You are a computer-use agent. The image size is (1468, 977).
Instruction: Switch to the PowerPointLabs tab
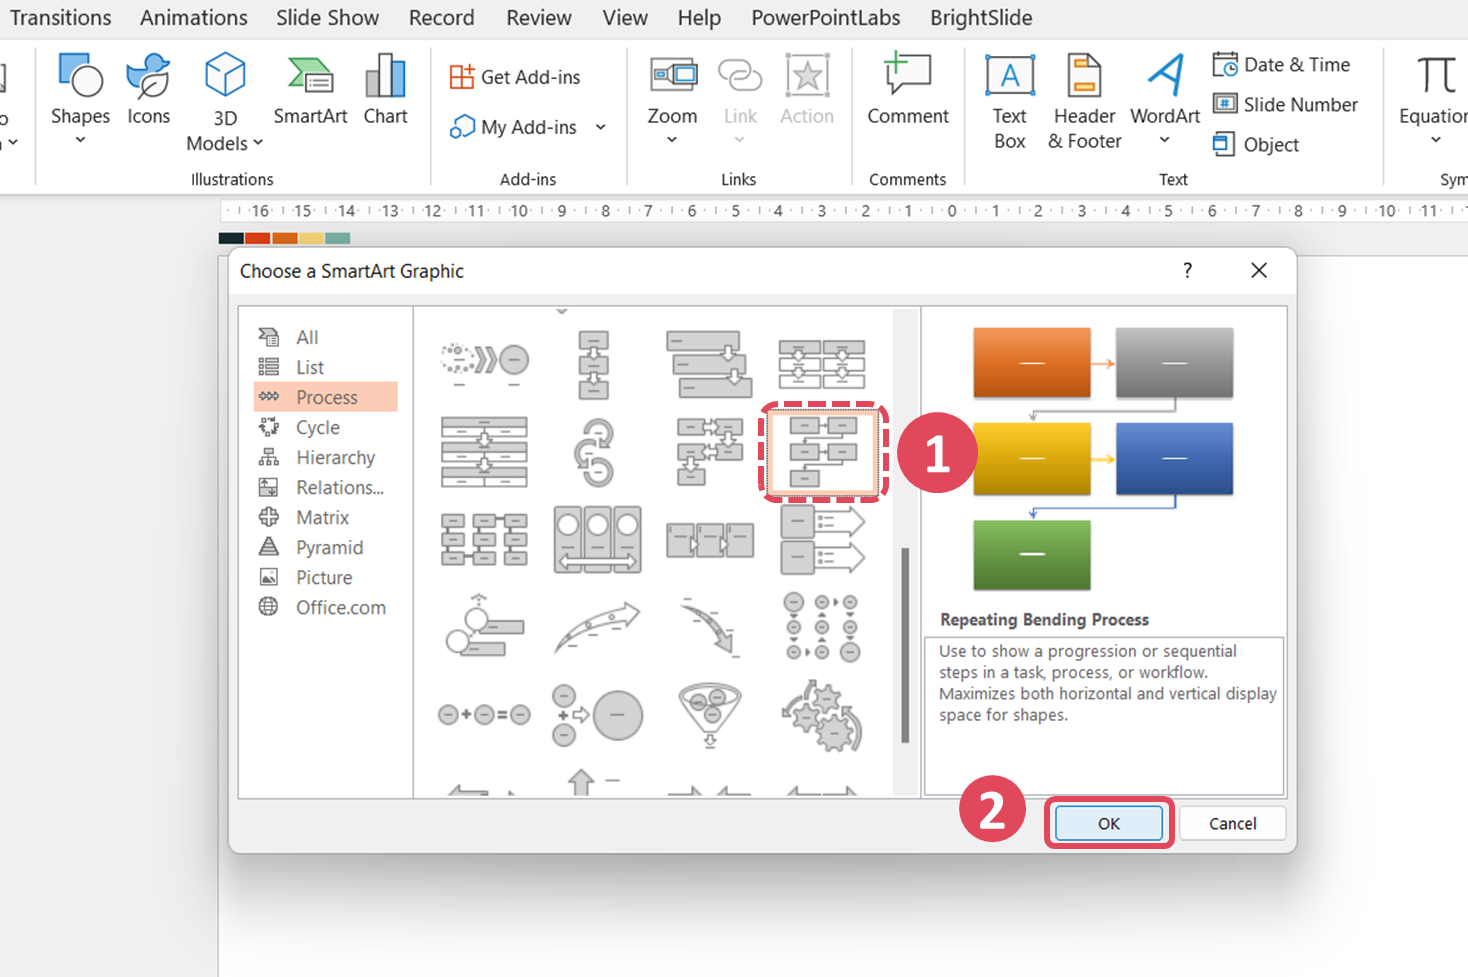point(826,18)
